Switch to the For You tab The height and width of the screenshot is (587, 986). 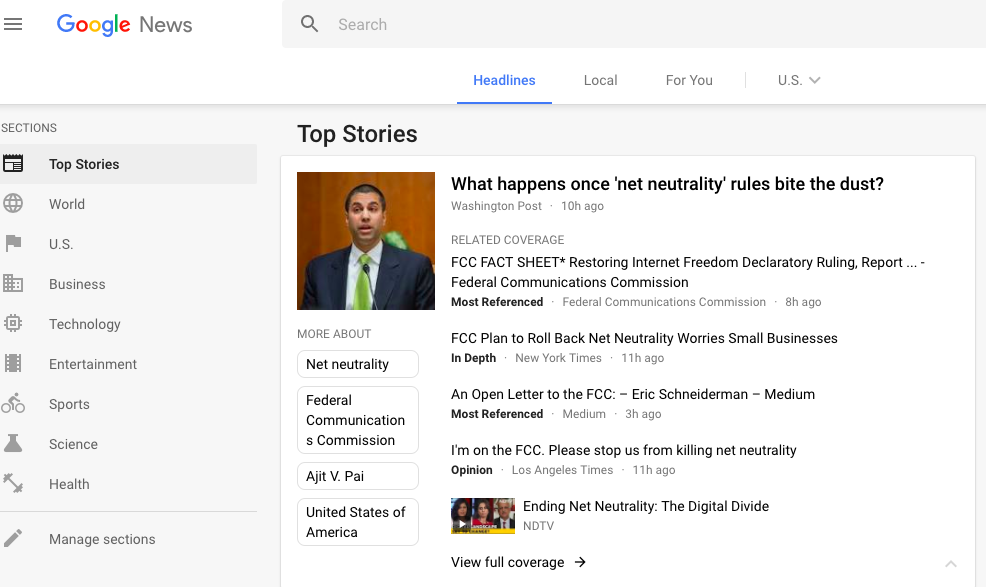point(689,81)
